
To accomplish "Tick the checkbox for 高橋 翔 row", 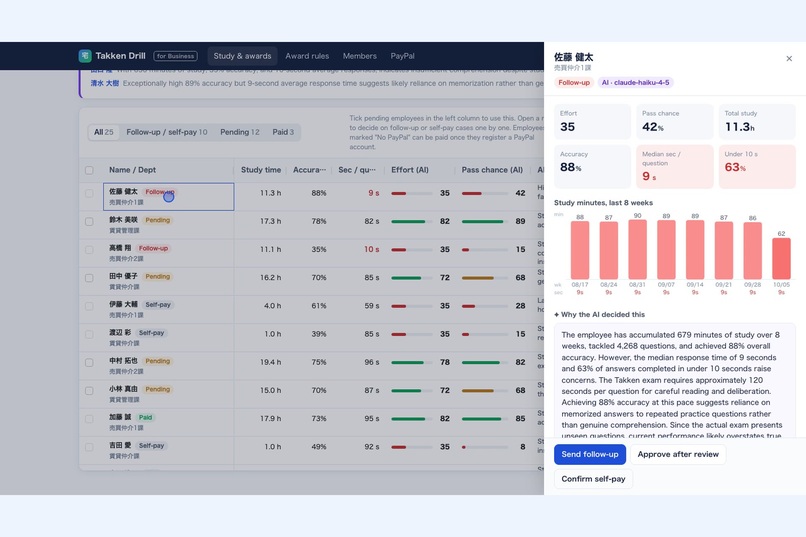I will pos(89,250).
